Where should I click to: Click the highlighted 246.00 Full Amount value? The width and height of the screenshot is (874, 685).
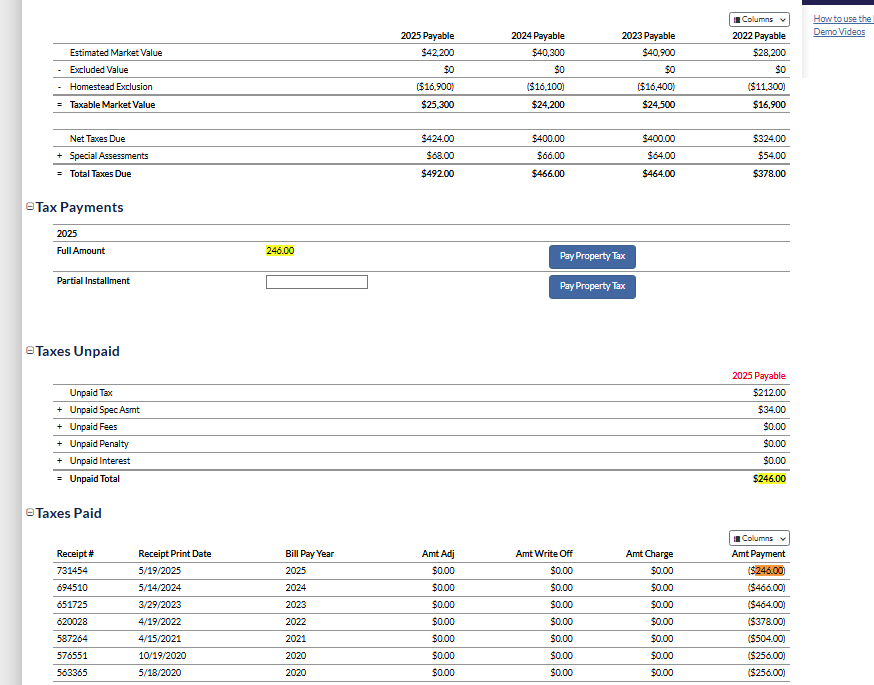tap(280, 251)
